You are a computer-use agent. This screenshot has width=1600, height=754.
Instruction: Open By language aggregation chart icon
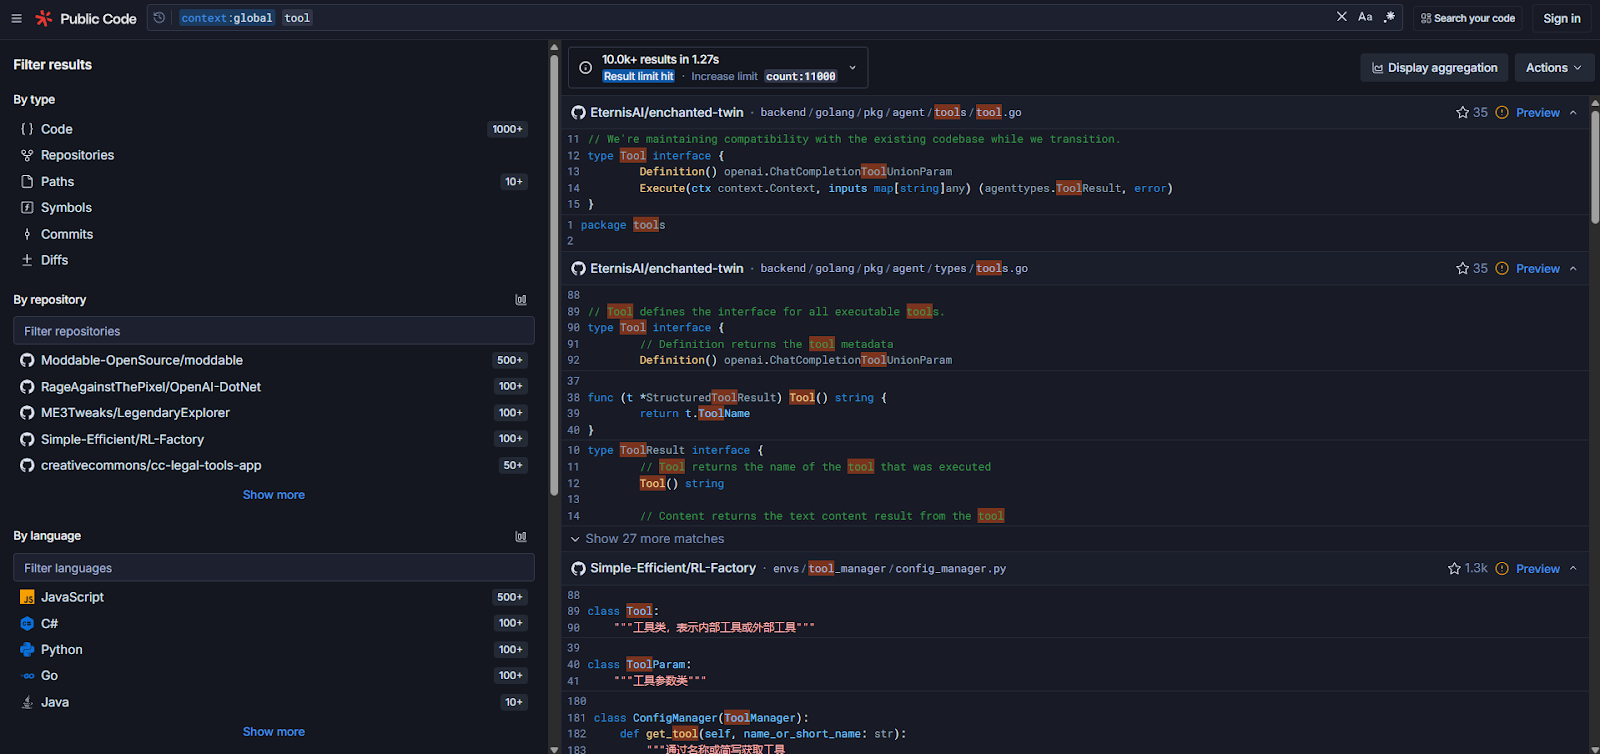[521, 536]
